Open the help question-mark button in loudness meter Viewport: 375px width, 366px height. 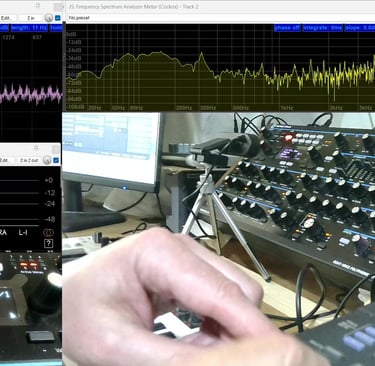click(48, 243)
